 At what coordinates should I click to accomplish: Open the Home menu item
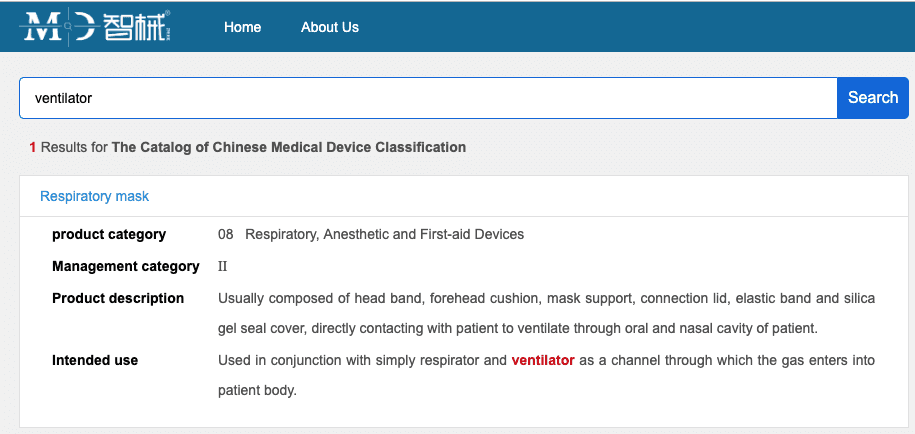(242, 27)
